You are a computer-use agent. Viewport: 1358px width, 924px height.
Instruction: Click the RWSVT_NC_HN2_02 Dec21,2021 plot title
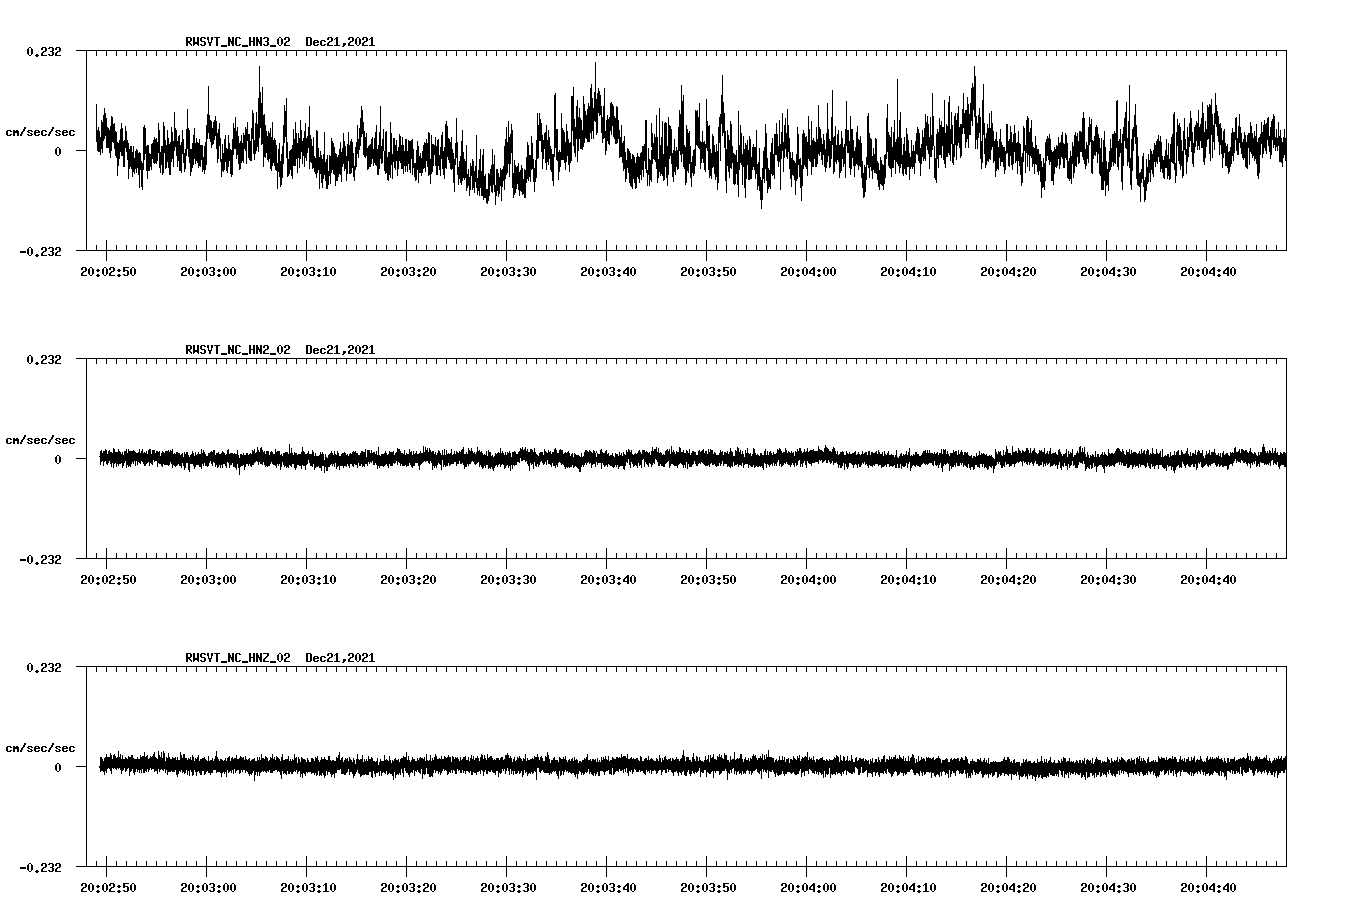(280, 350)
